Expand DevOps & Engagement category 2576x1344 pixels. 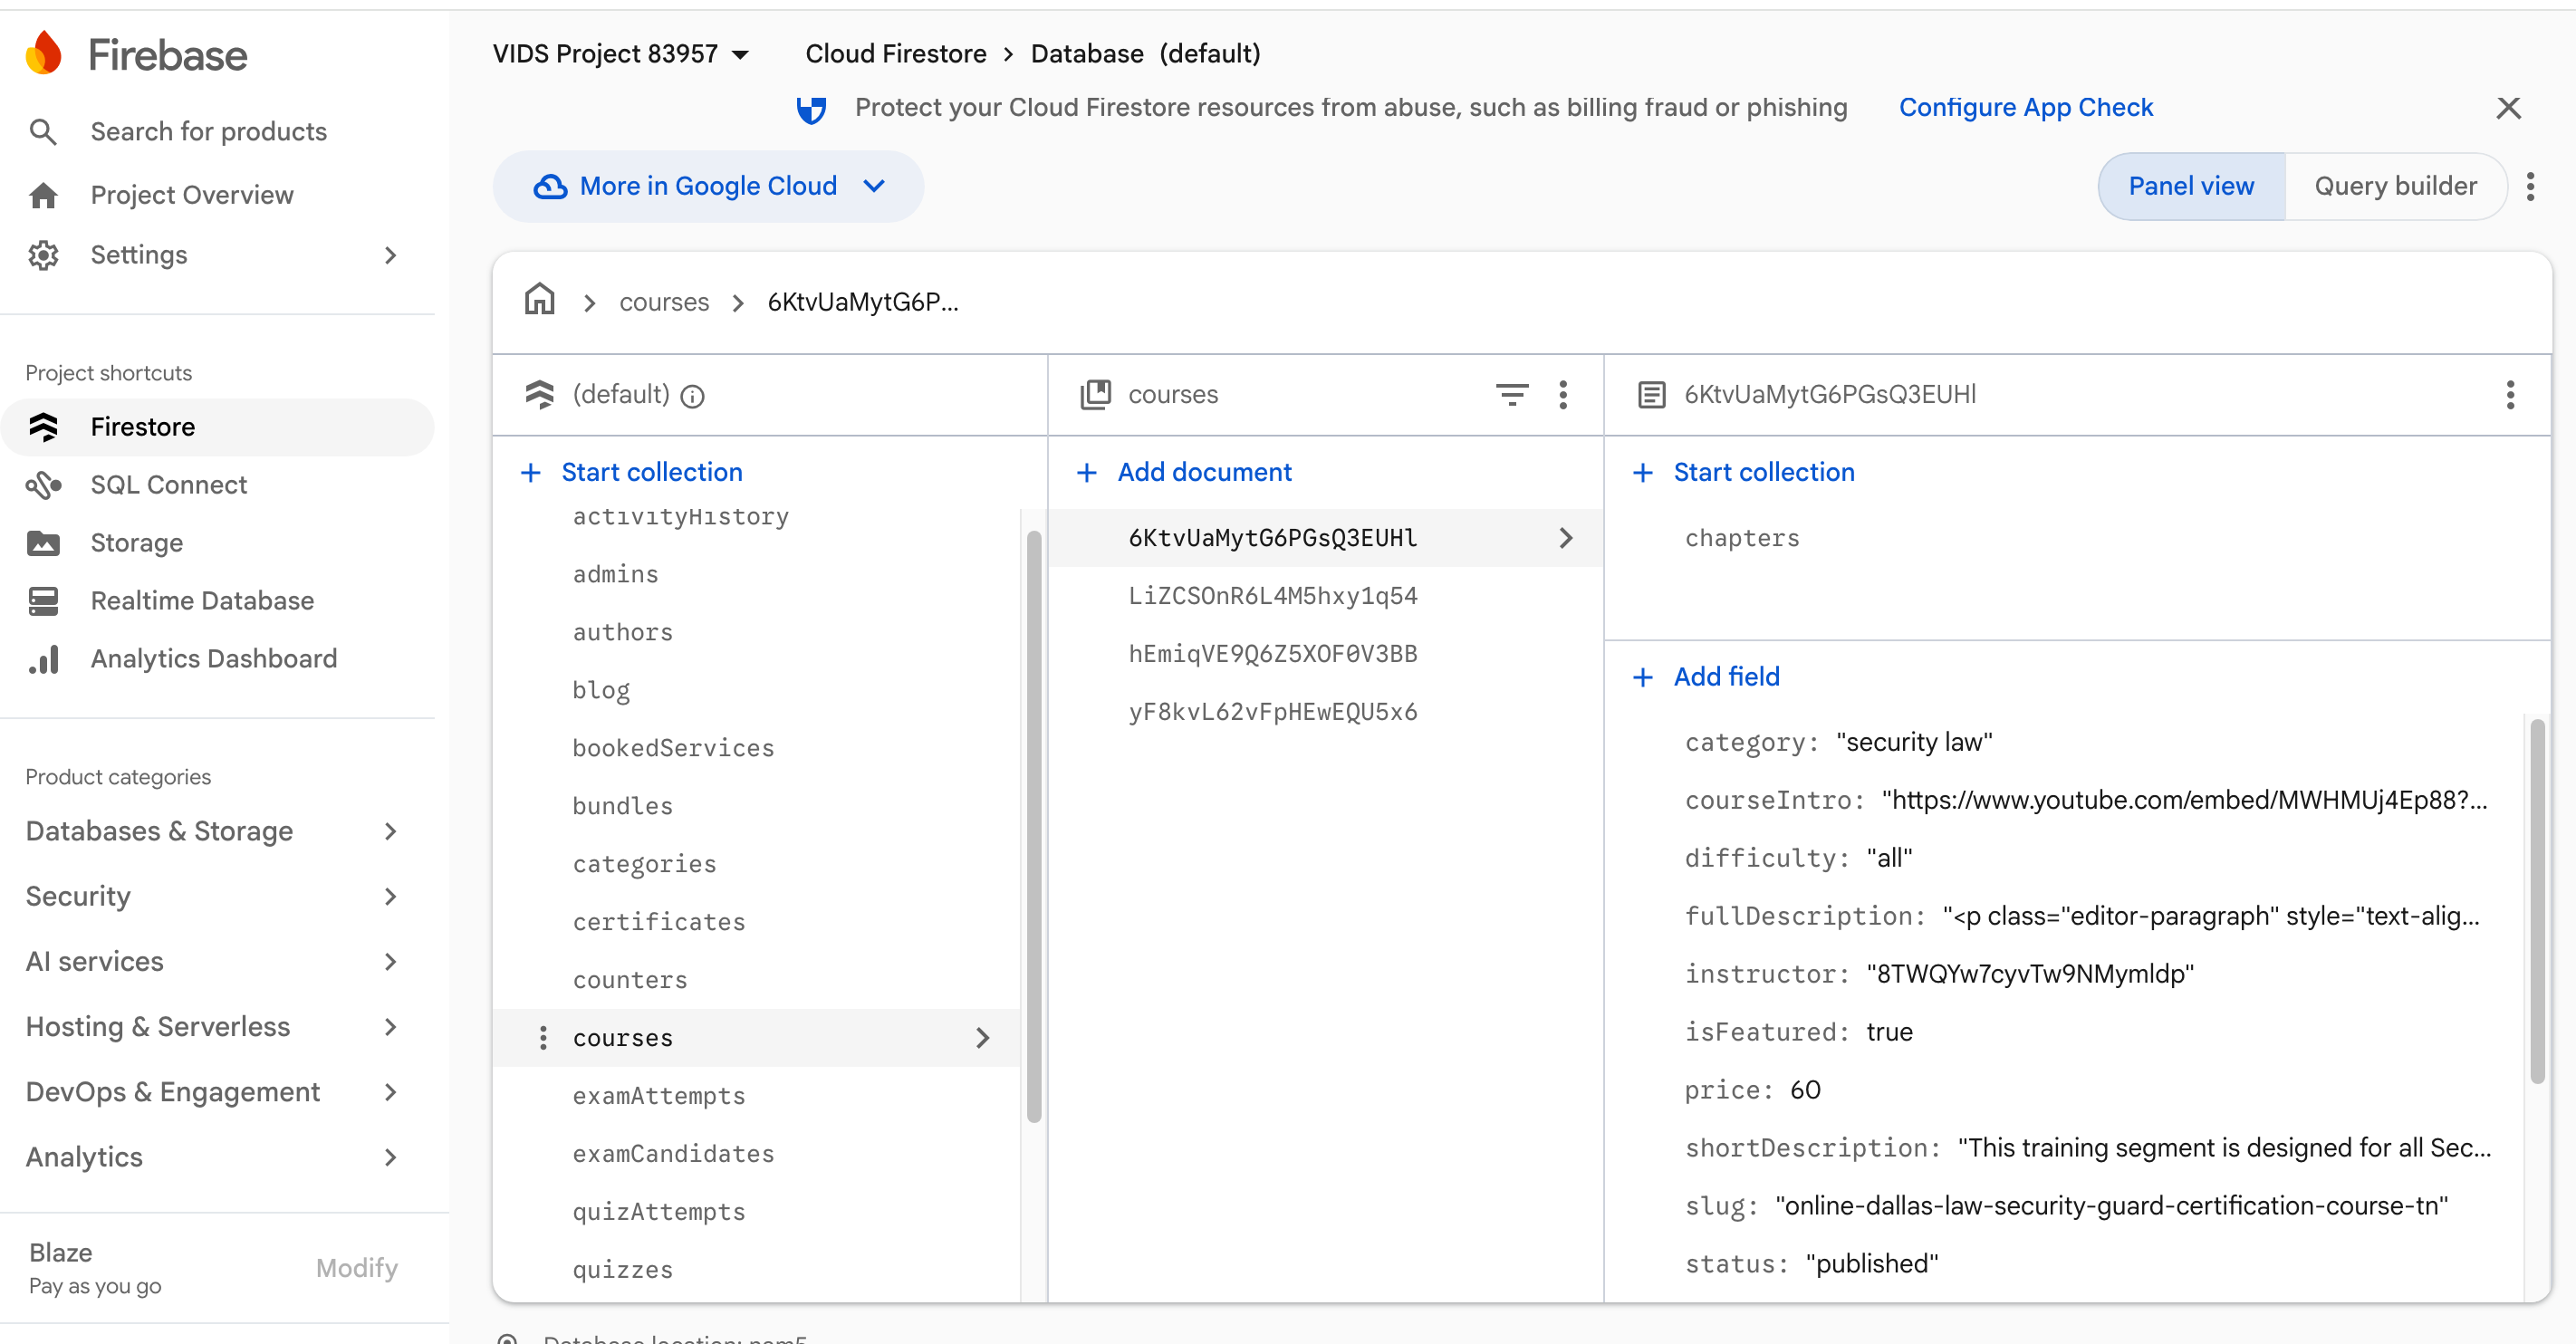pyautogui.click(x=213, y=1091)
